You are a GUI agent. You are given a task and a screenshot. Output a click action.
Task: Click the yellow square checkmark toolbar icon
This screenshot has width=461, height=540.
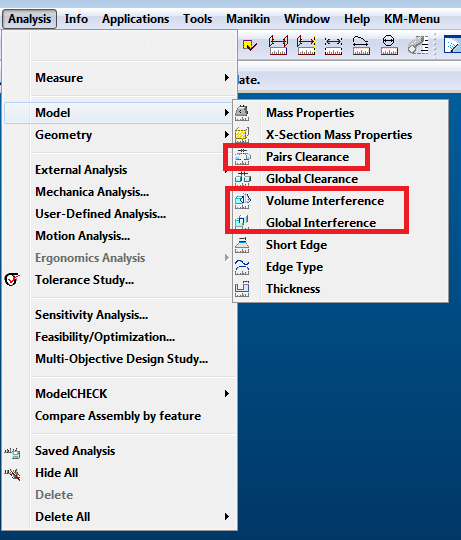click(250, 45)
